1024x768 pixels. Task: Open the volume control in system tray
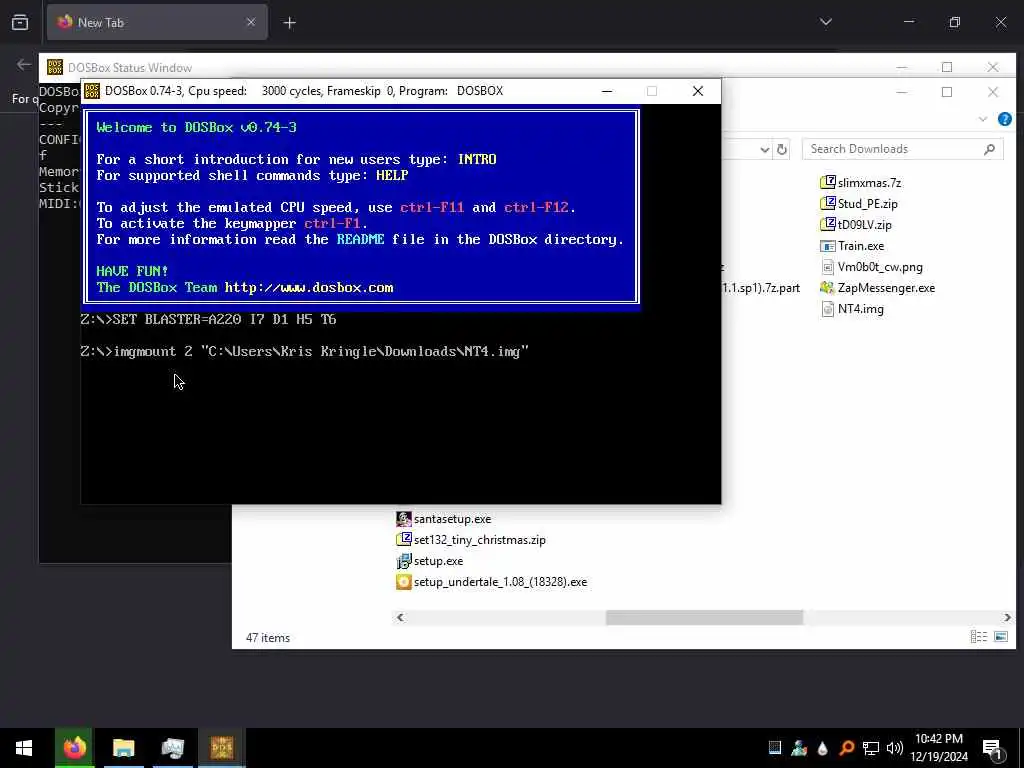(895, 748)
